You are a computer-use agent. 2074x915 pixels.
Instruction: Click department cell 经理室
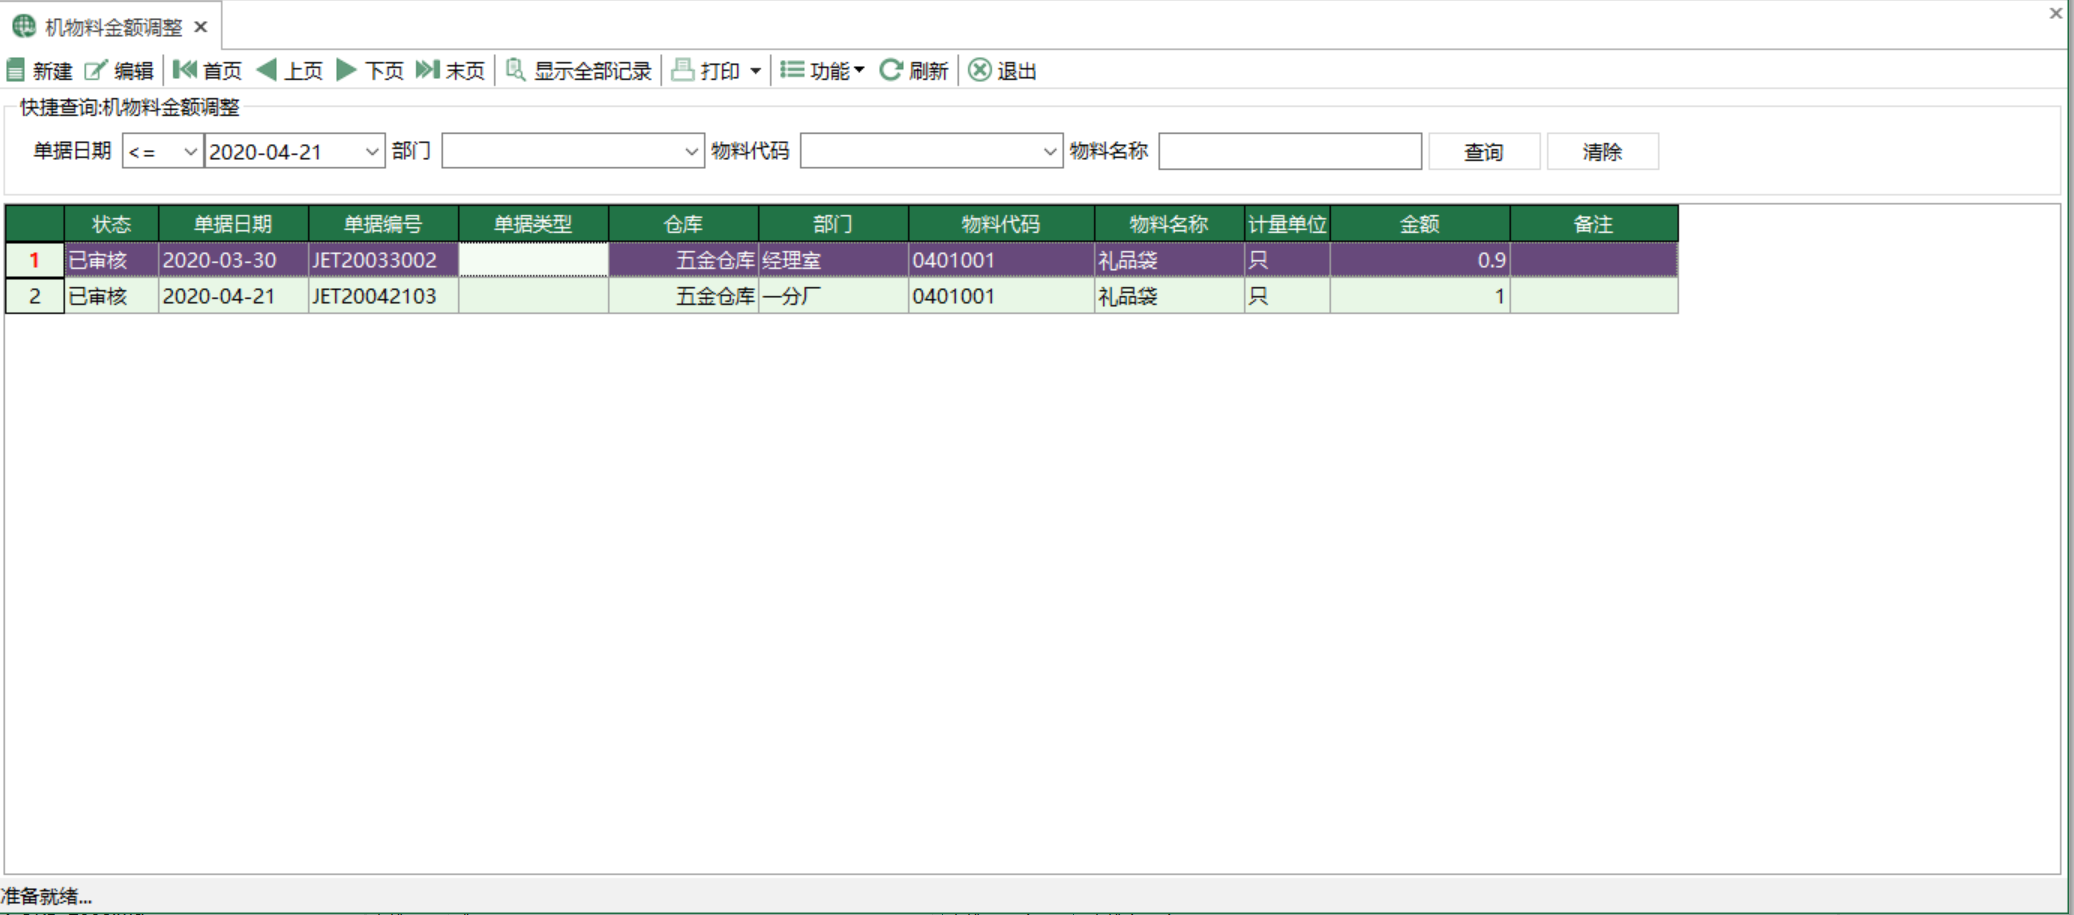(x=833, y=260)
